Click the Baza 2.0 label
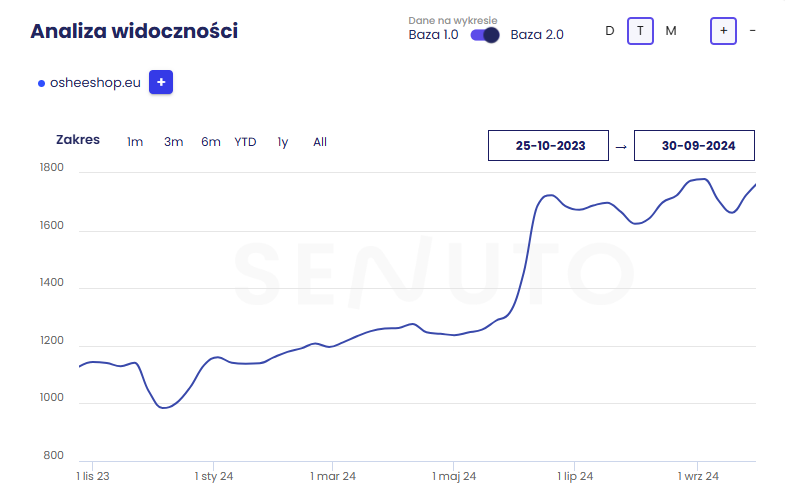 (537, 35)
